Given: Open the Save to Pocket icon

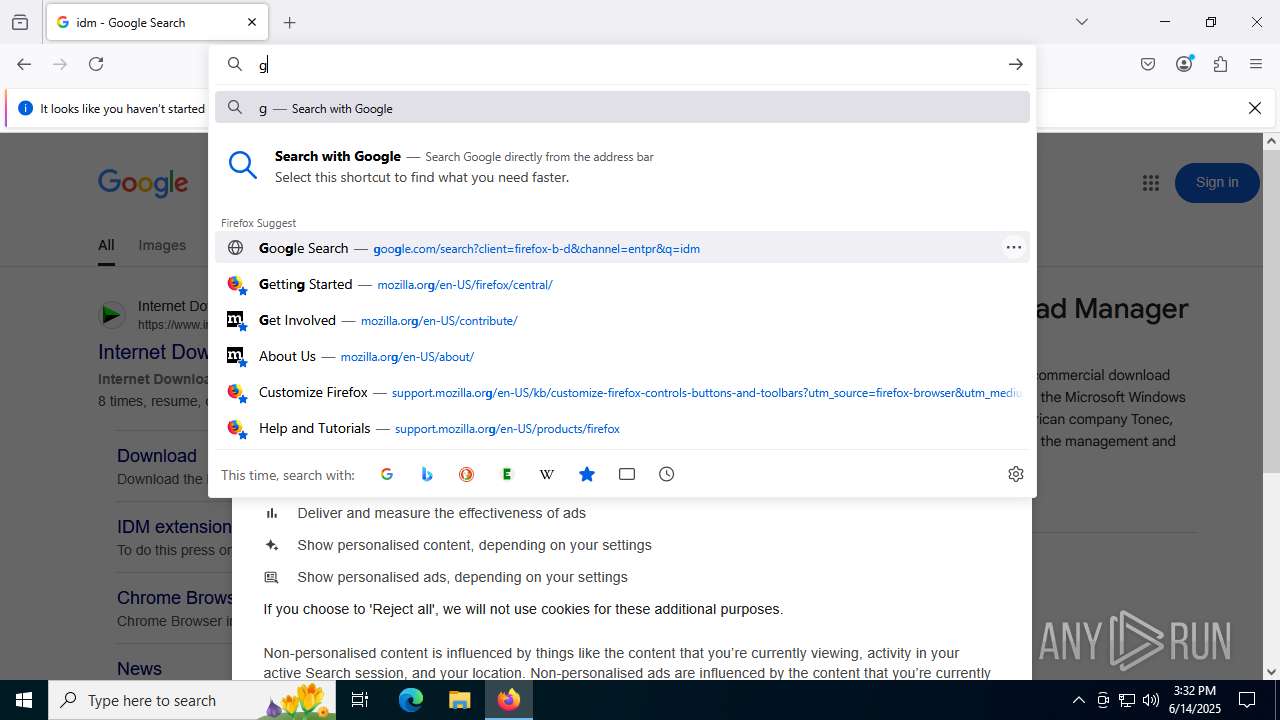Looking at the screenshot, I should 1148,64.
